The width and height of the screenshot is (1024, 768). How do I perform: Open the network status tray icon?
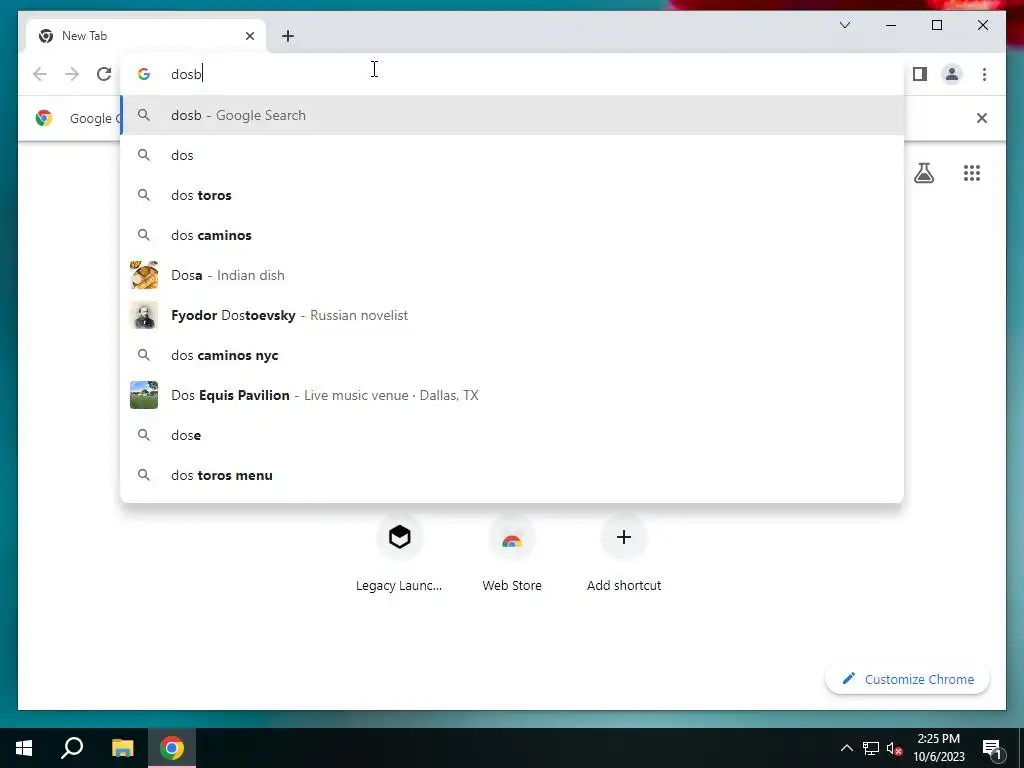click(871, 748)
